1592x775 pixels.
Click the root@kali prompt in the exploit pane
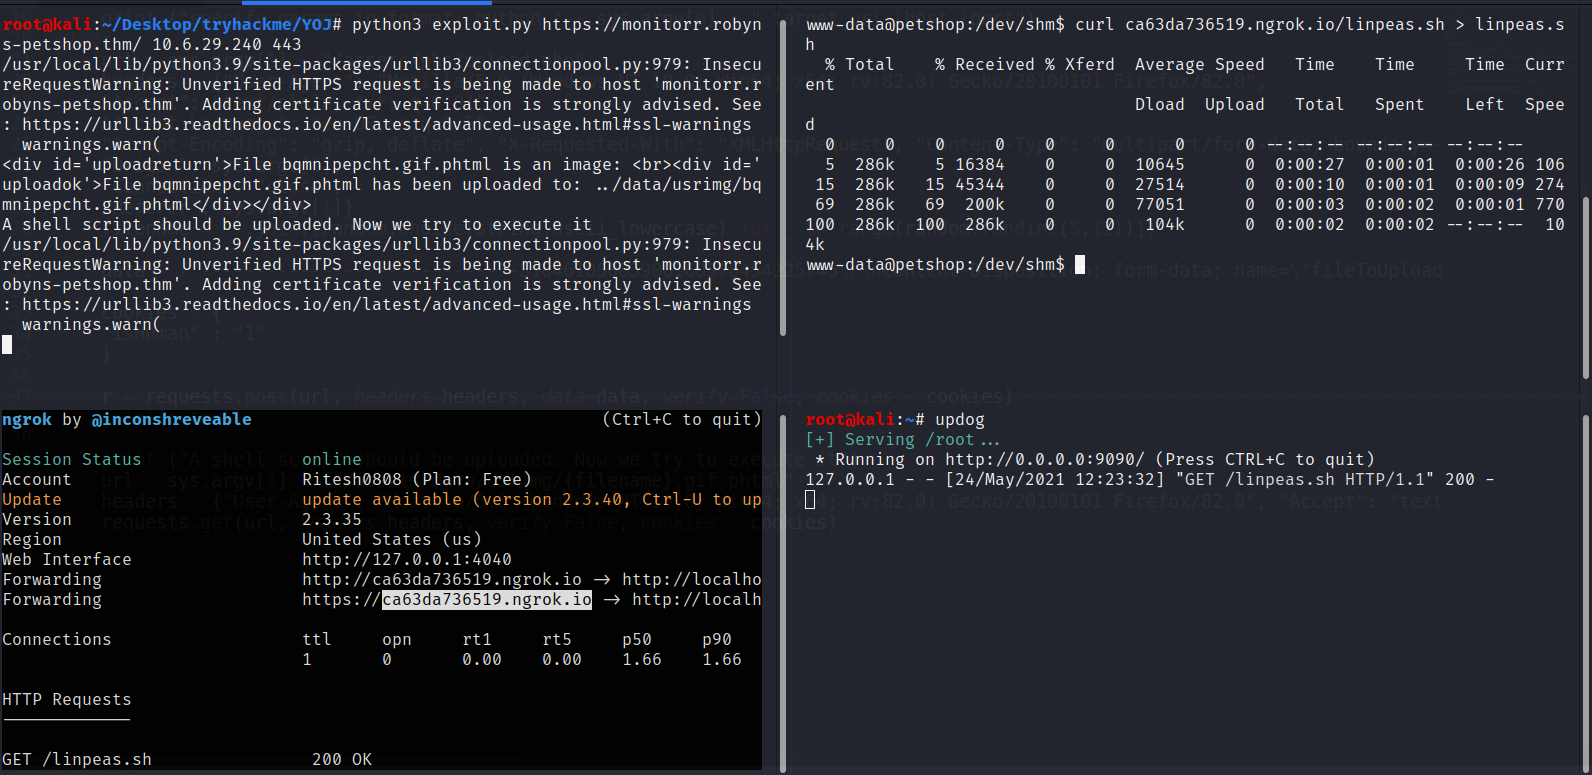pyautogui.click(x=47, y=24)
